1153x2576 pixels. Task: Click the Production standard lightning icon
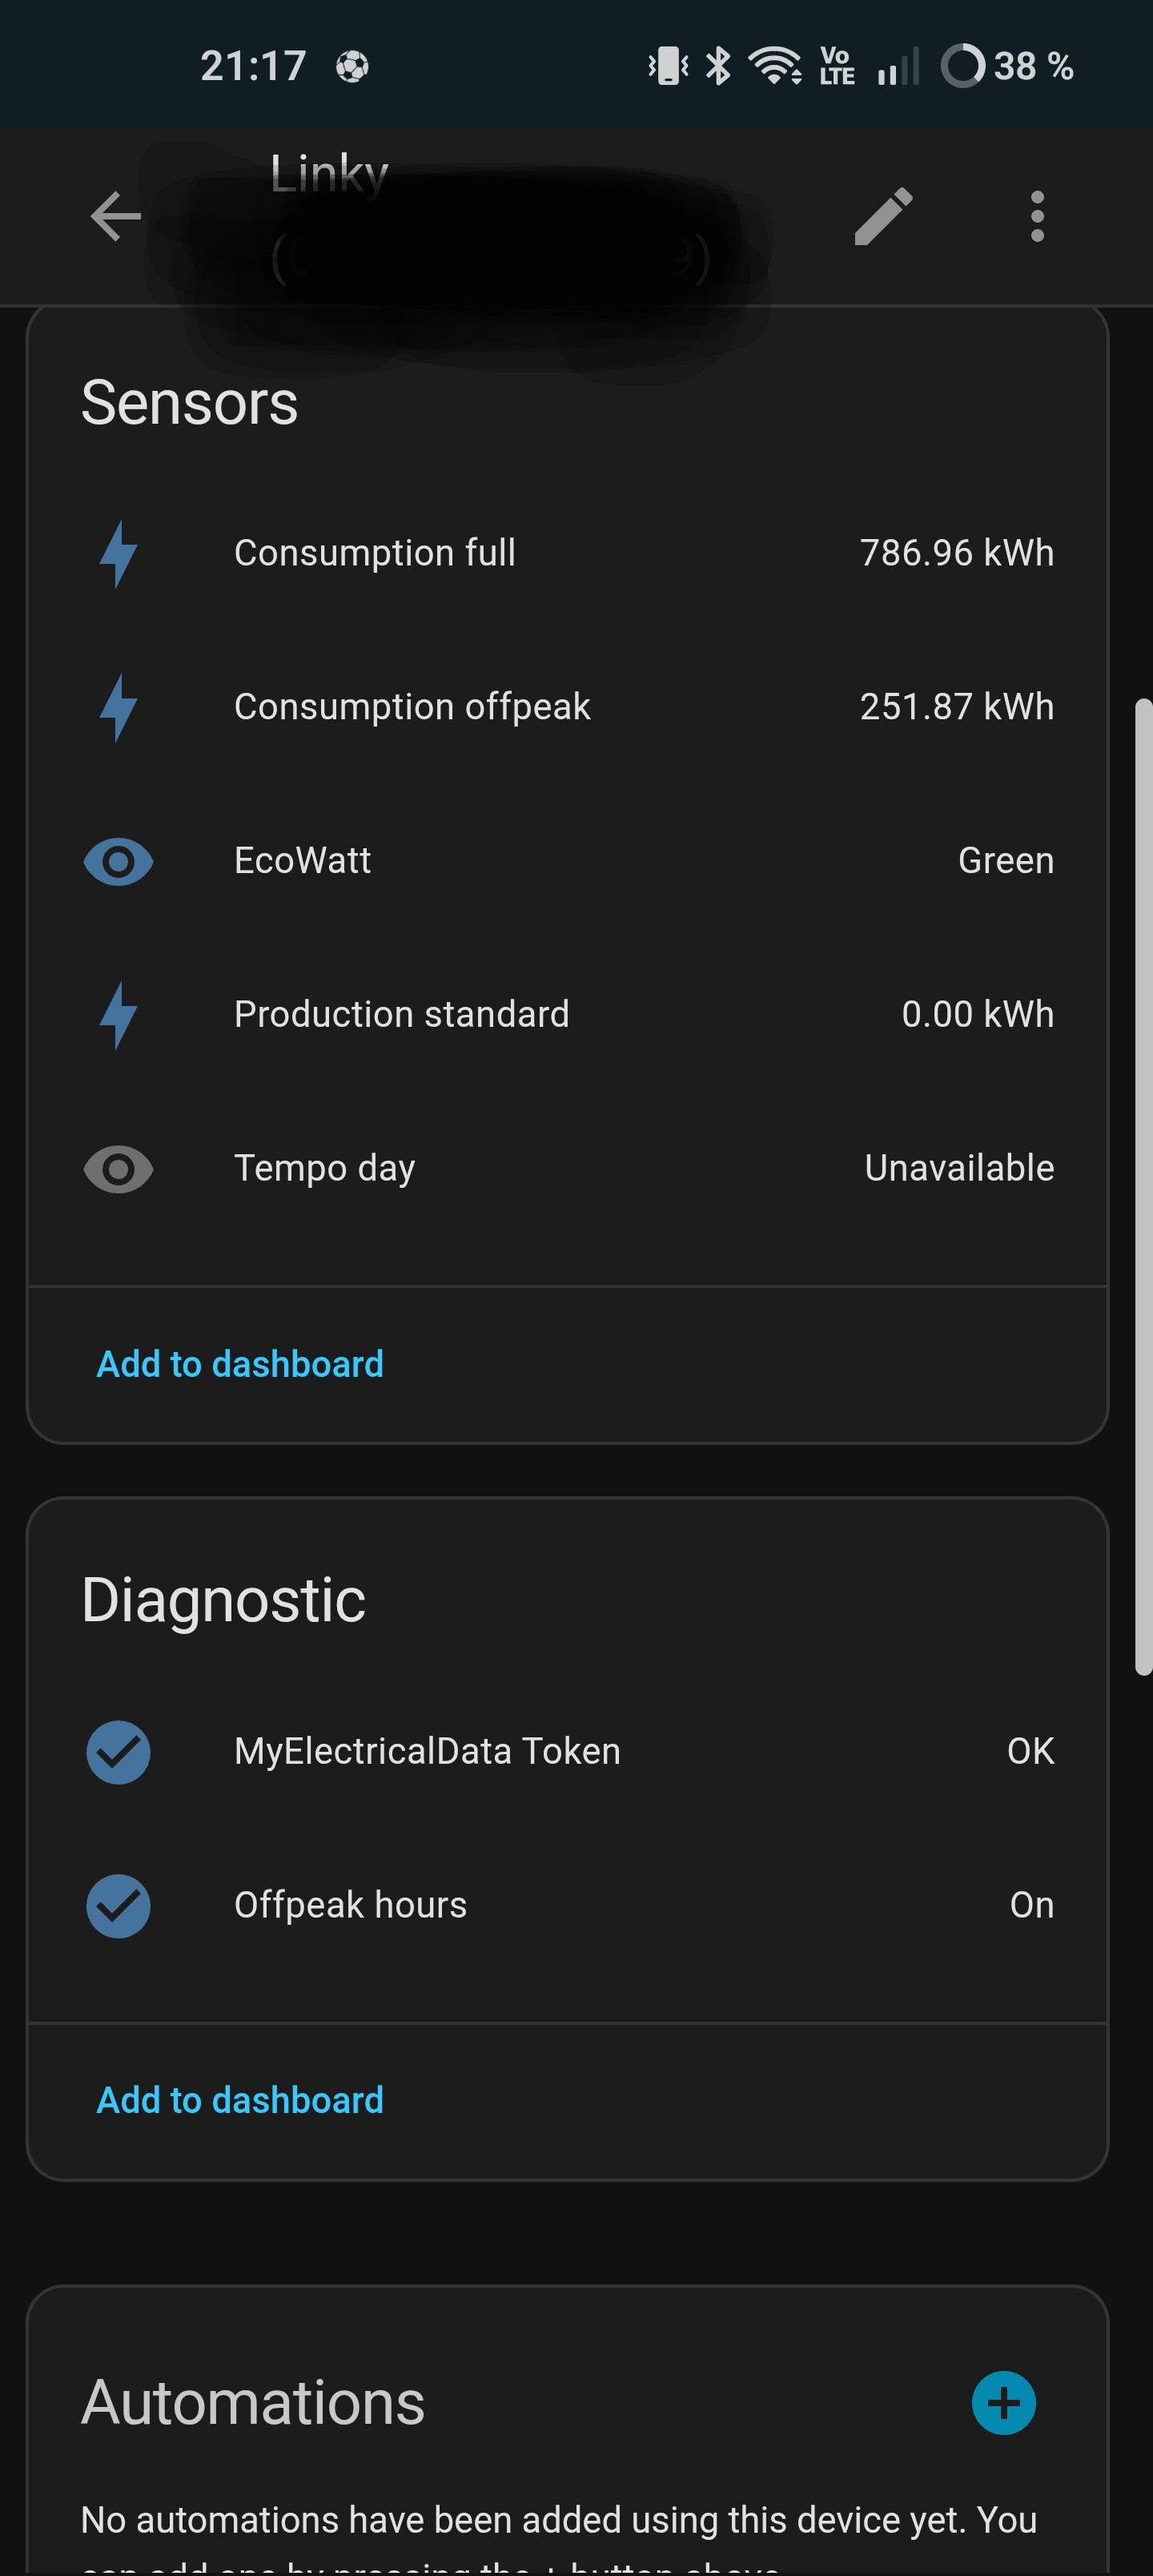[x=118, y=1015]
